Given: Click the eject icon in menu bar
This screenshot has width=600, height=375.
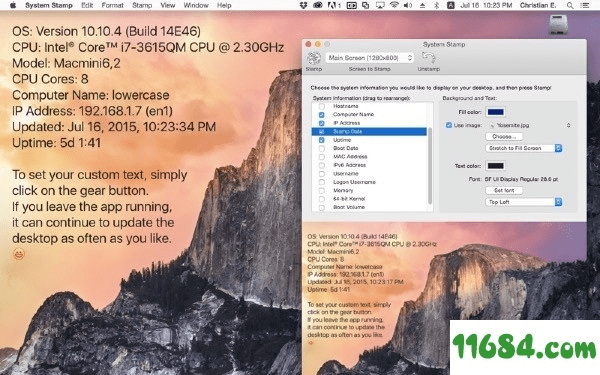Looking at the screenshot, I should tap(422, 5).
